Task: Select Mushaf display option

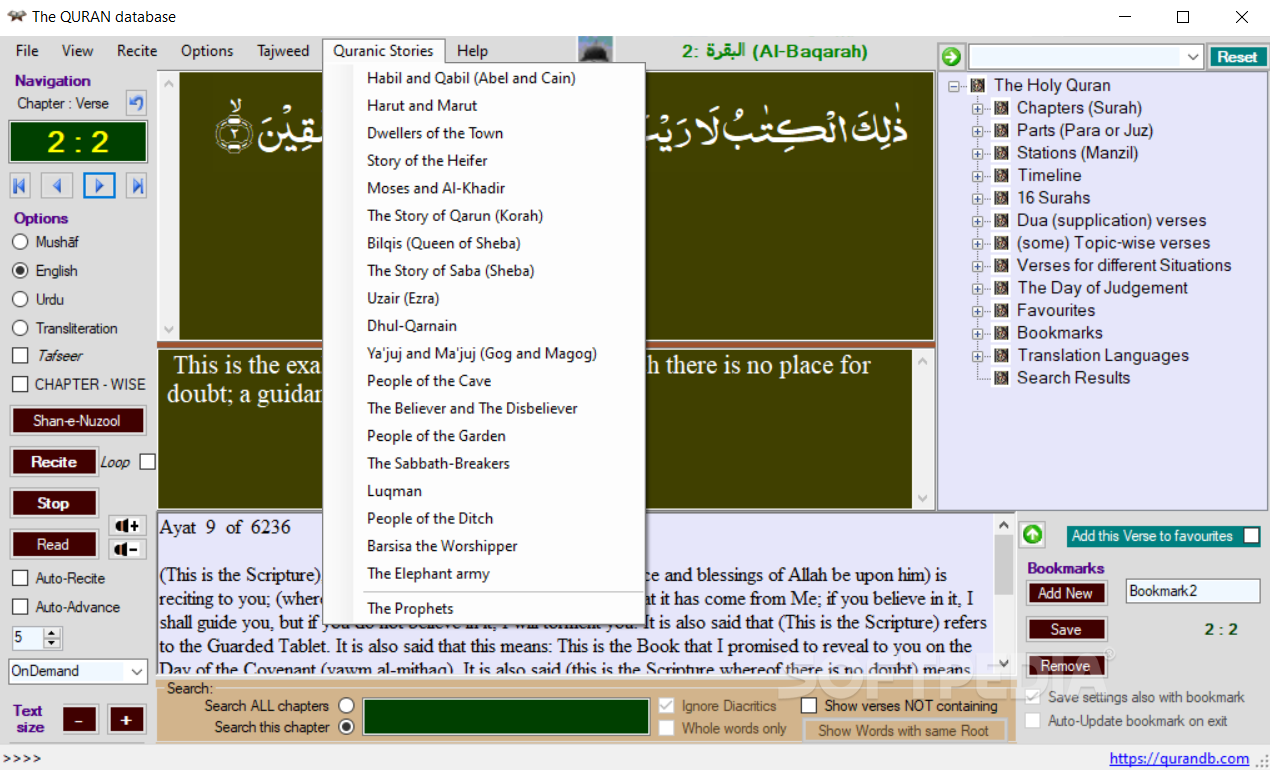Action: click(20, 242)
